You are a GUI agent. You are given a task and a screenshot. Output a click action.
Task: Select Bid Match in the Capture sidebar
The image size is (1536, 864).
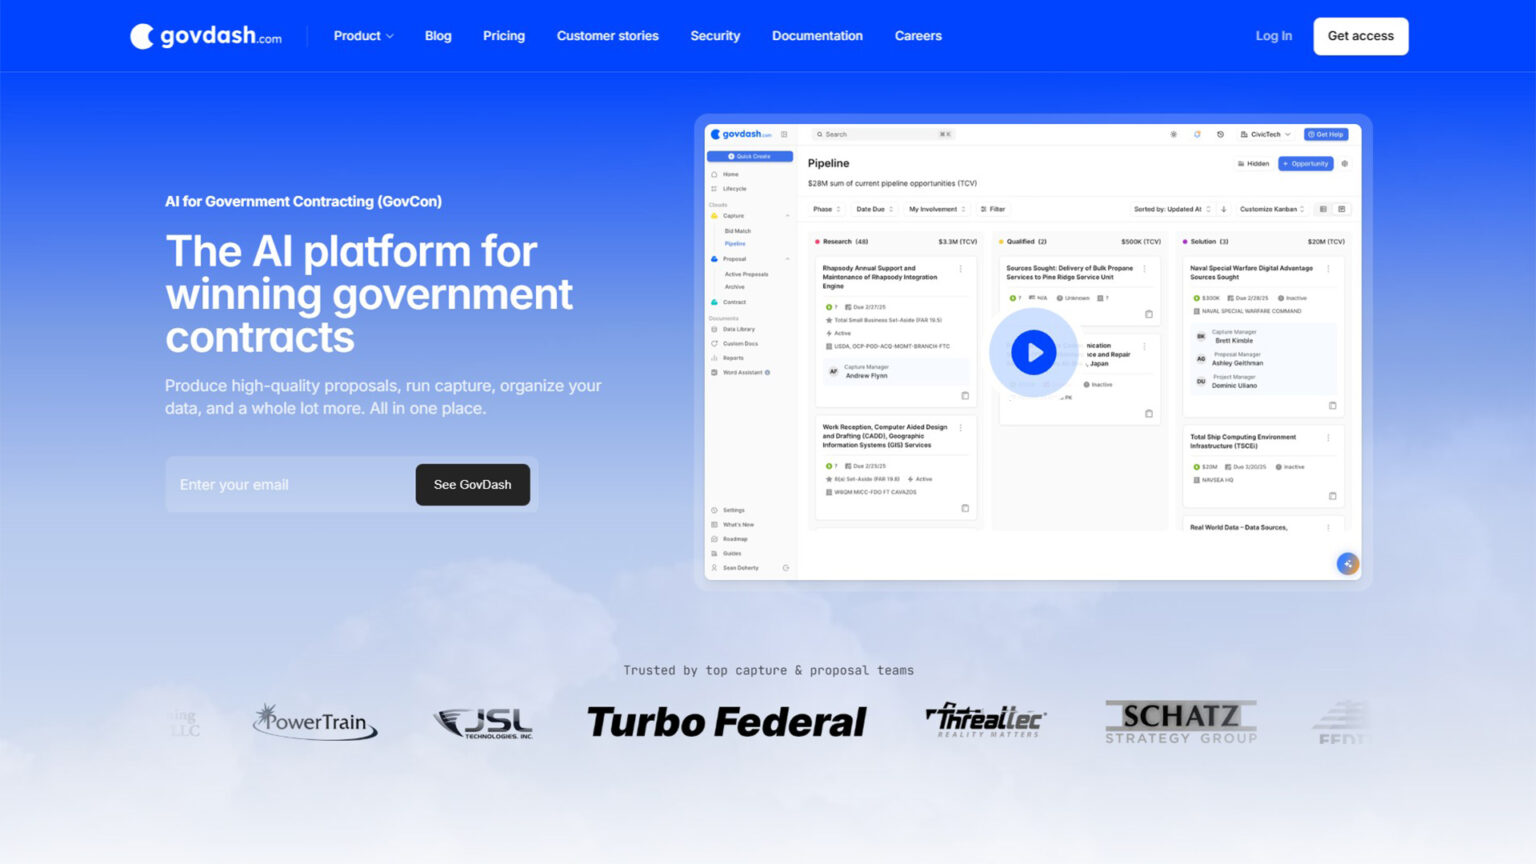tap(737, 232)
